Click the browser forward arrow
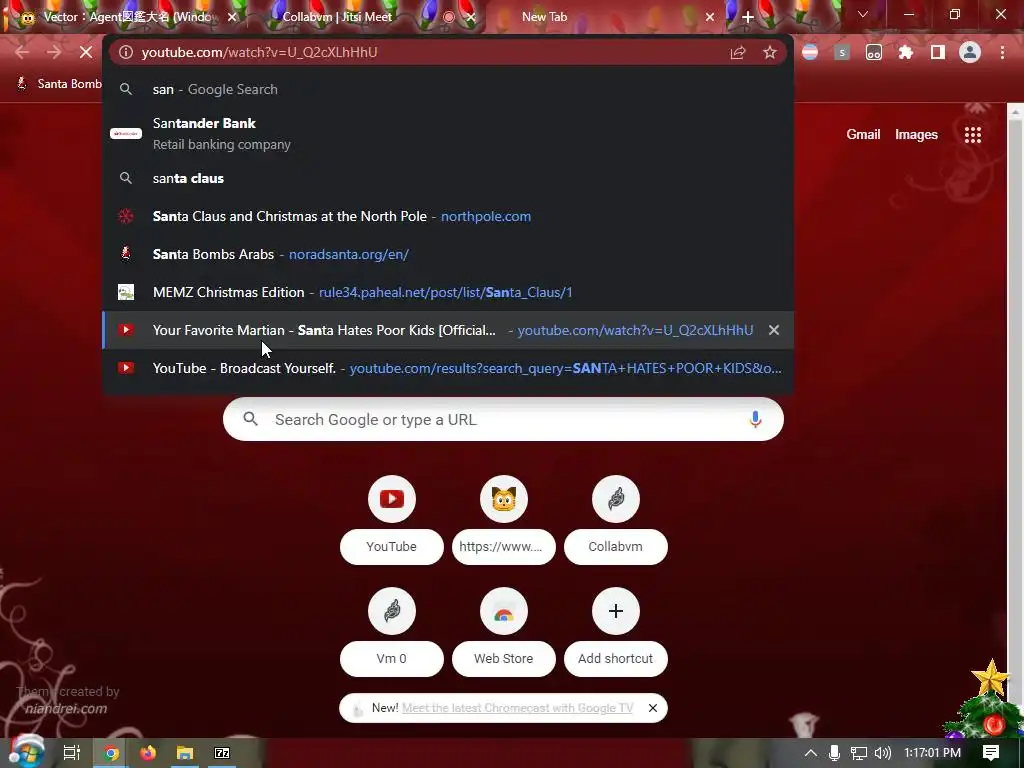Screen dimensions: 1024x768 pyautogui.click(x=54, y=52)
